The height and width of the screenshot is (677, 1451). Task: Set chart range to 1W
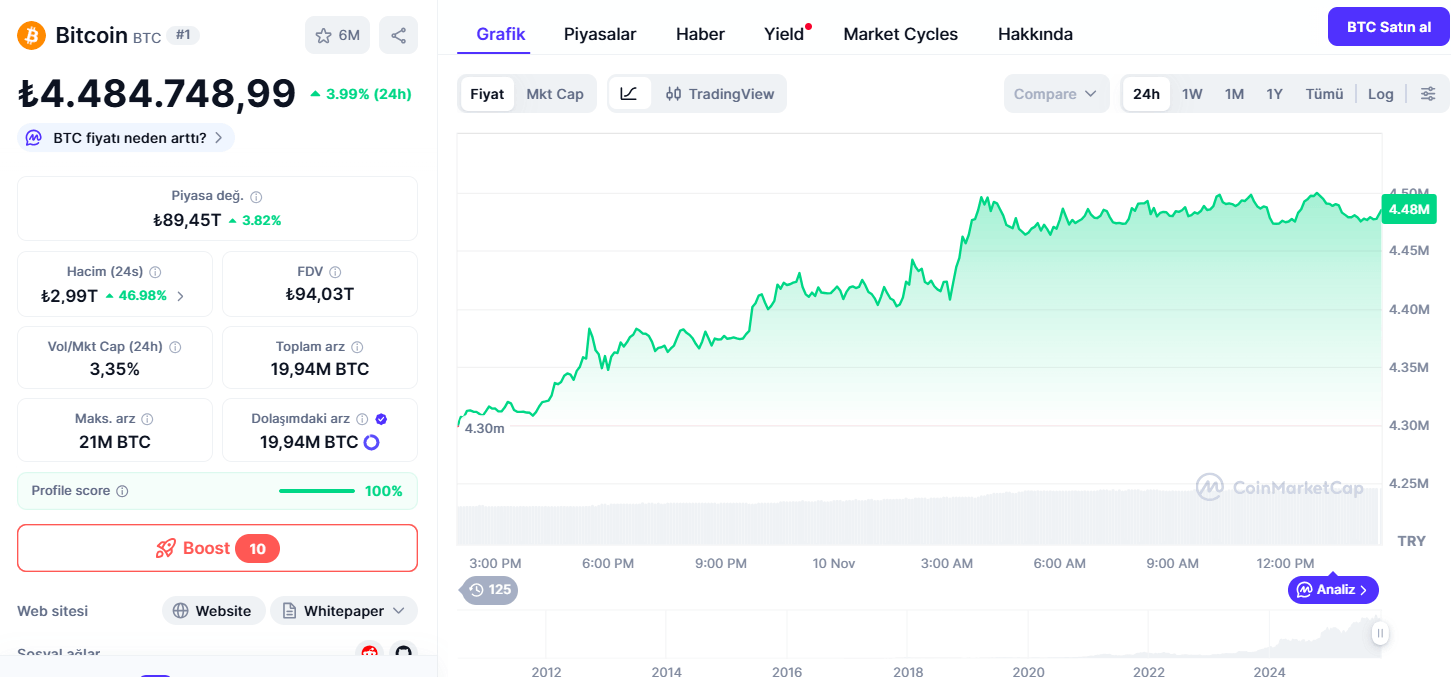click(x=1192, y=94)
